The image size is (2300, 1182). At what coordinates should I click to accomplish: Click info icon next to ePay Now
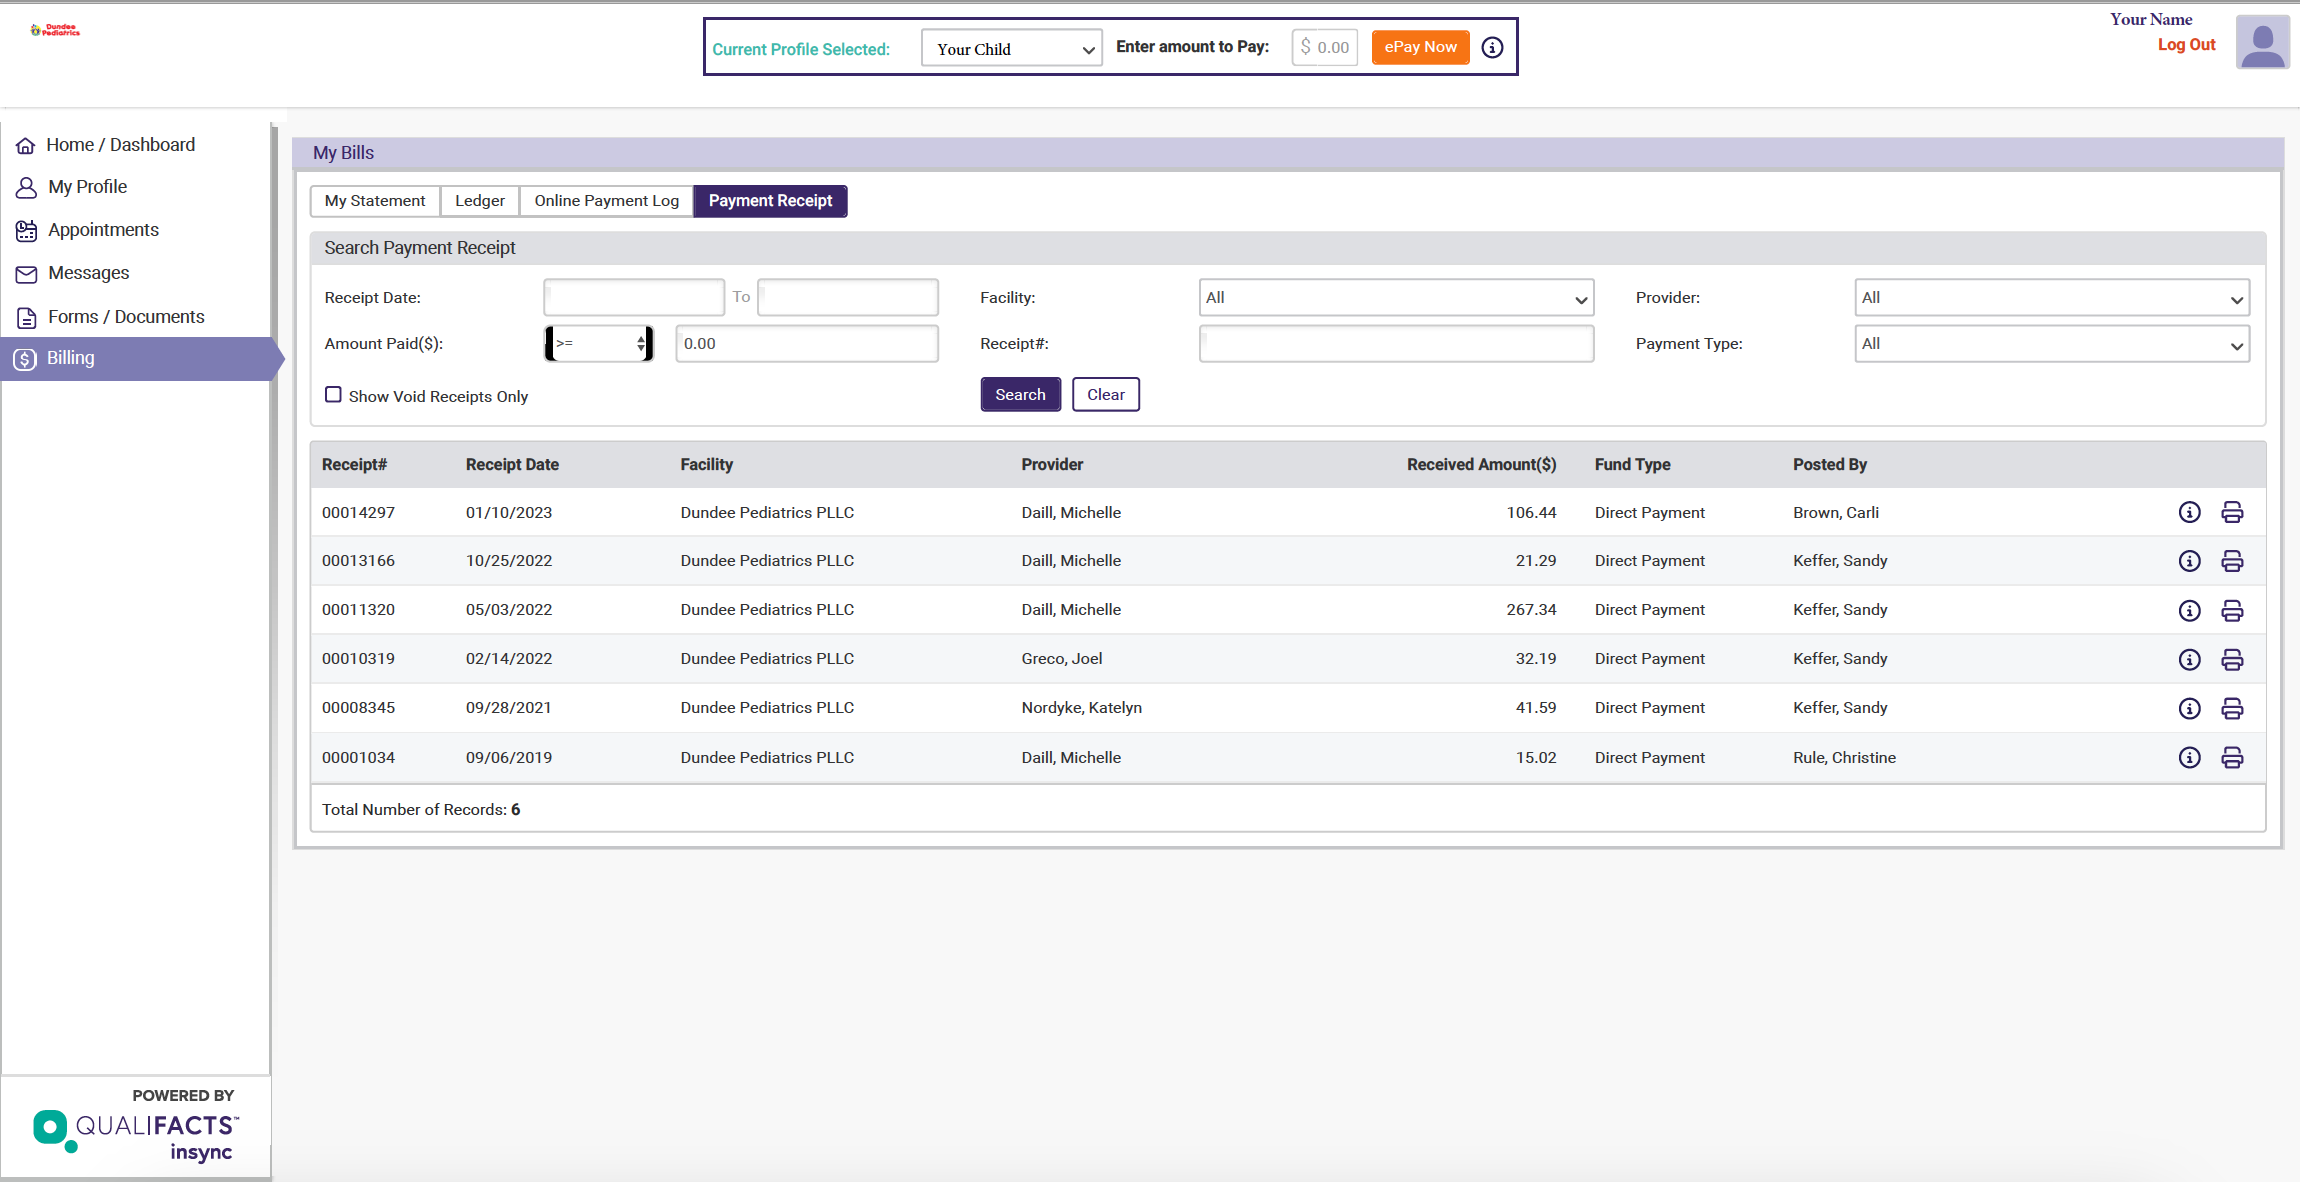pos(1492,47)
